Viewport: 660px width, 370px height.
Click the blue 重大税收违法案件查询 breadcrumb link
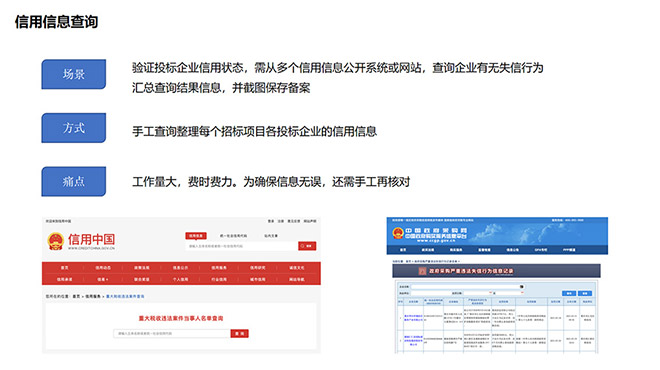[125, 296]
